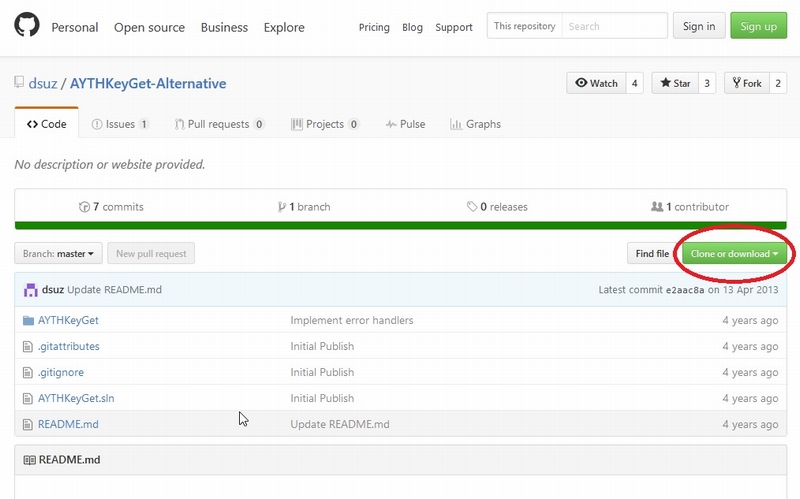
Task: Click the file icon beside .gitignore
Action: point(28,372)
